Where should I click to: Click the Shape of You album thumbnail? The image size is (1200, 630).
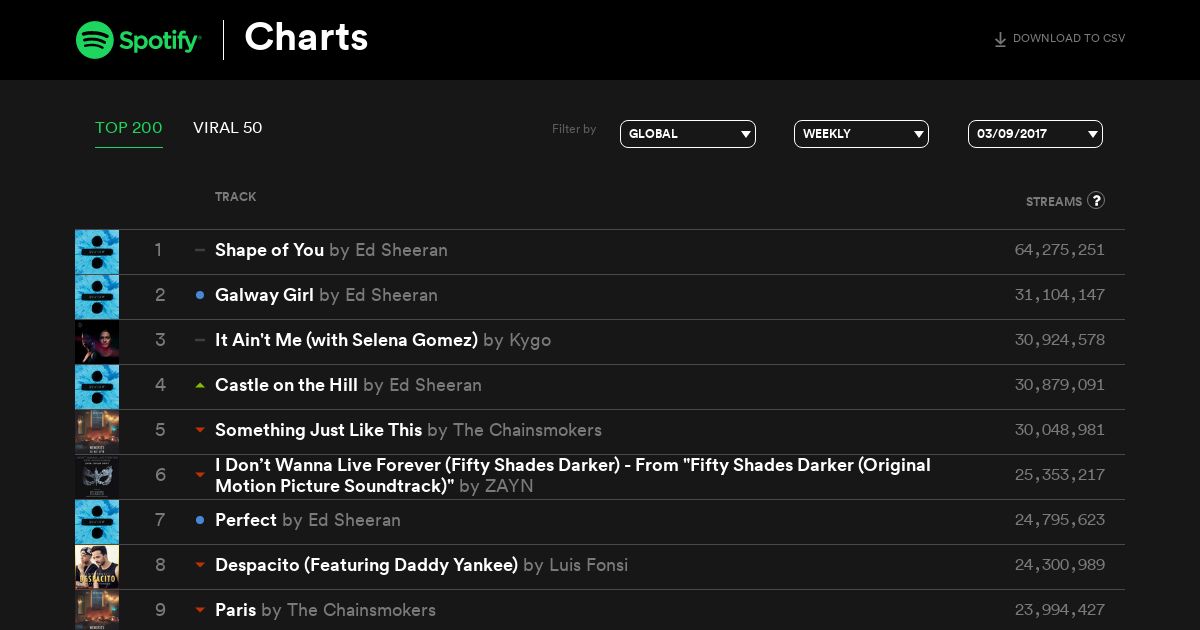97,252
